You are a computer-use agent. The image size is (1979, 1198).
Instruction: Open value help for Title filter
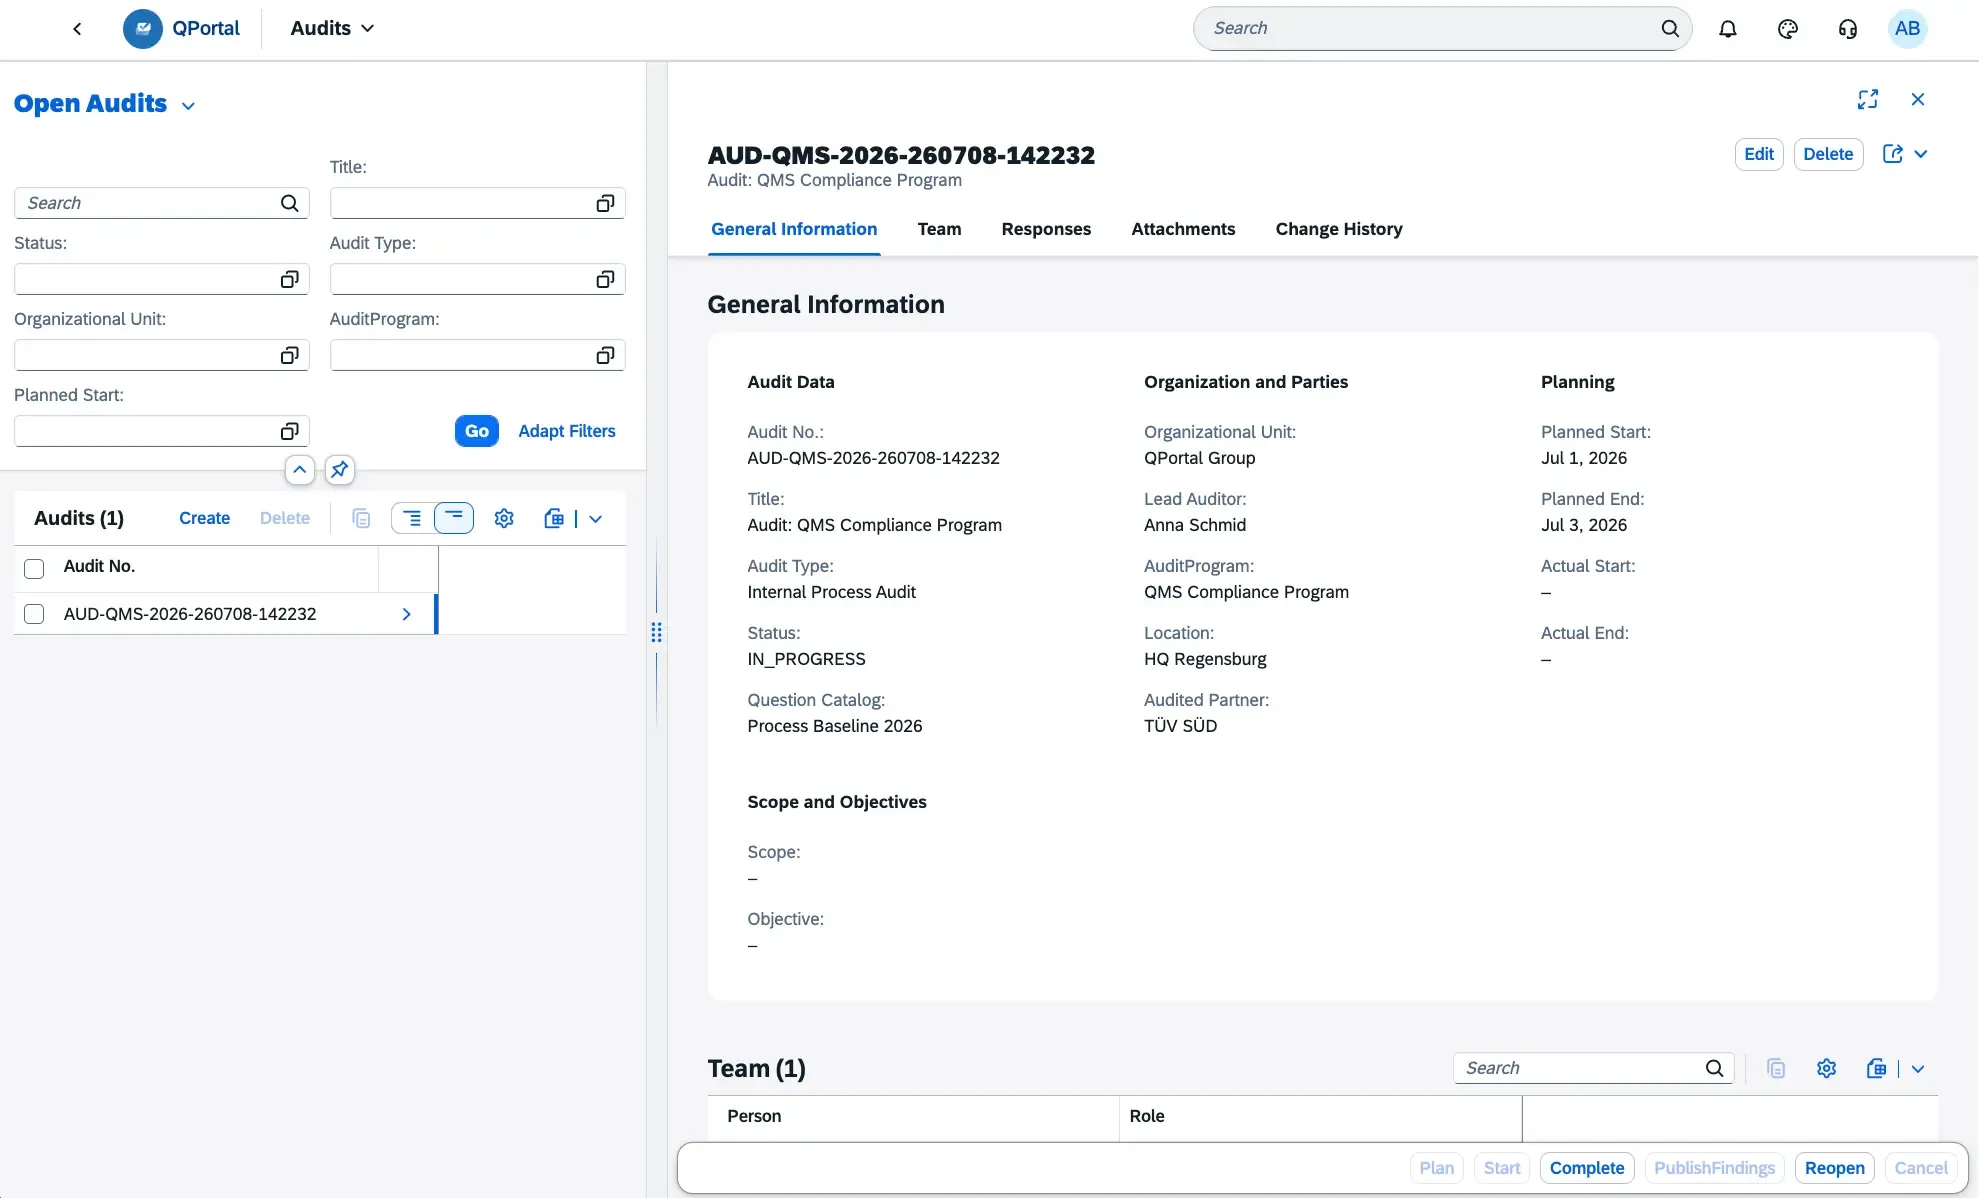(605, 203)
